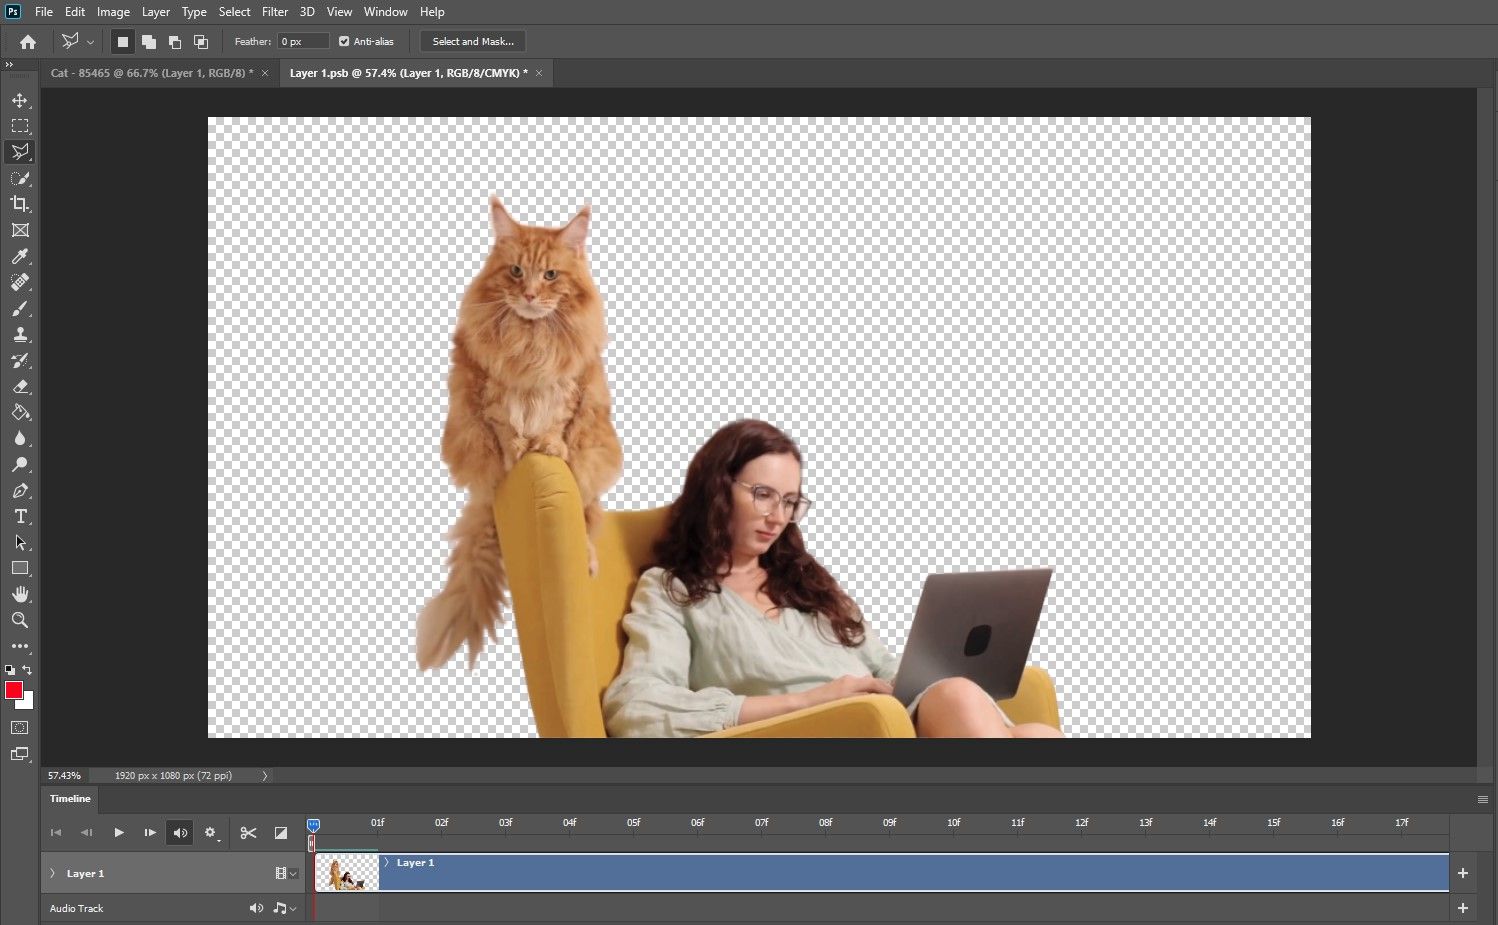Select the Type tool
Screen dimensions: 1498x925
coord(20,516)
